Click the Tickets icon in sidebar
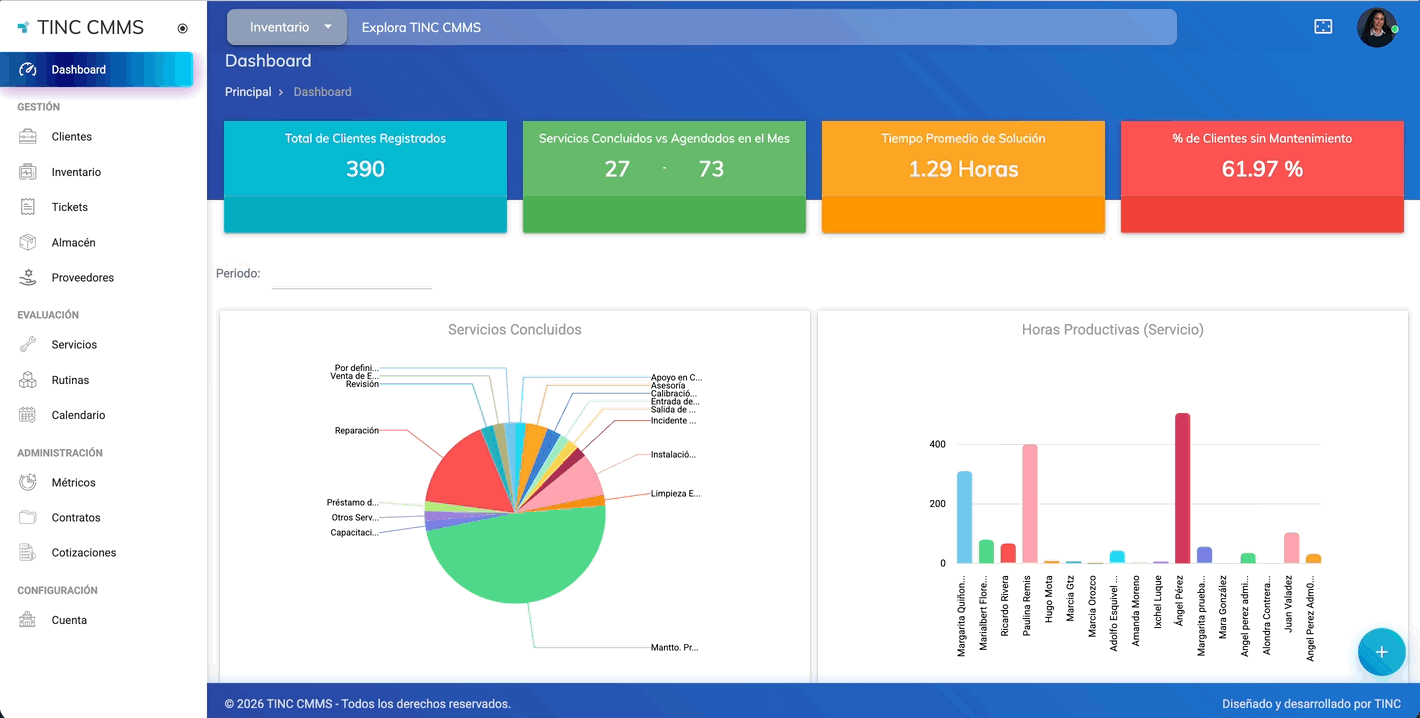The width and height of the screenshot is (1420, 718). coord(28,207)
